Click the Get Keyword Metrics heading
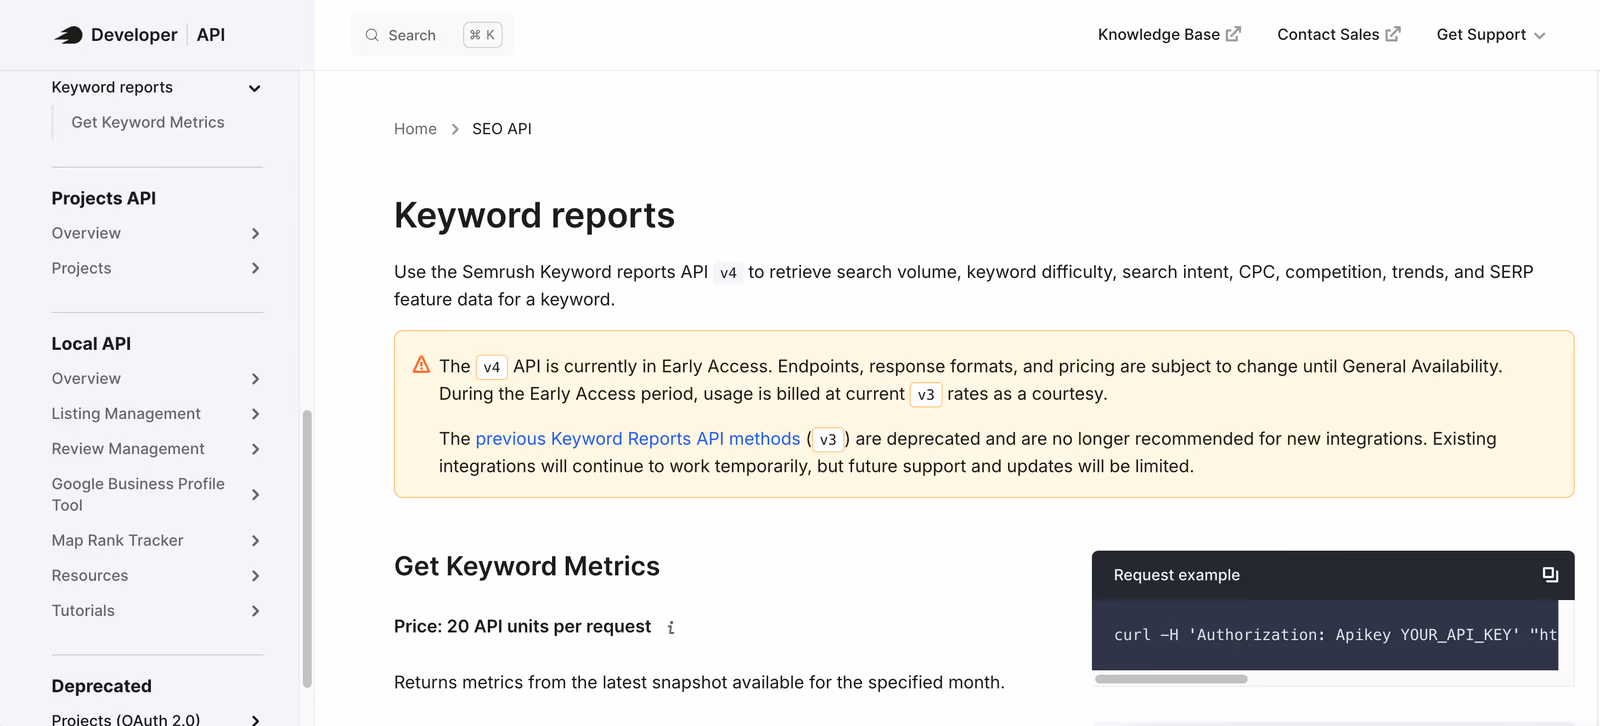Screen dimensions: 1600x726 (527, 566)
